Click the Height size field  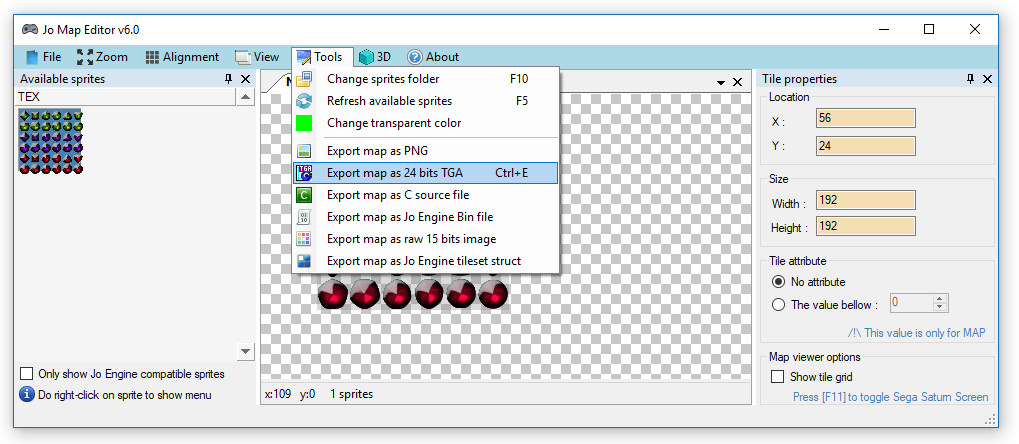point(866,226)
